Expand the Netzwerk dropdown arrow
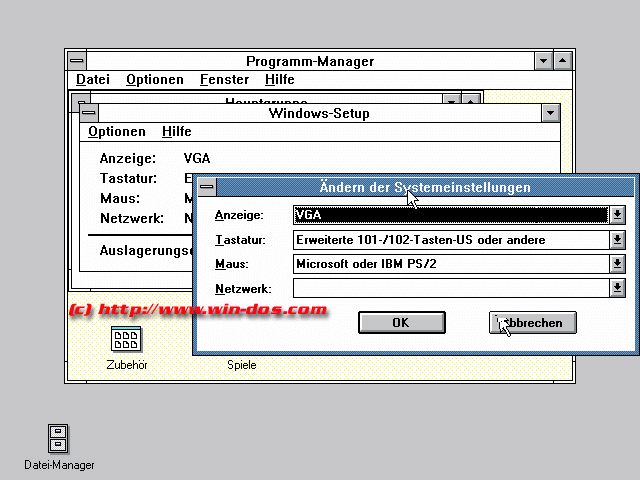This screenshot has height=480, width=640. click(617, 288)
